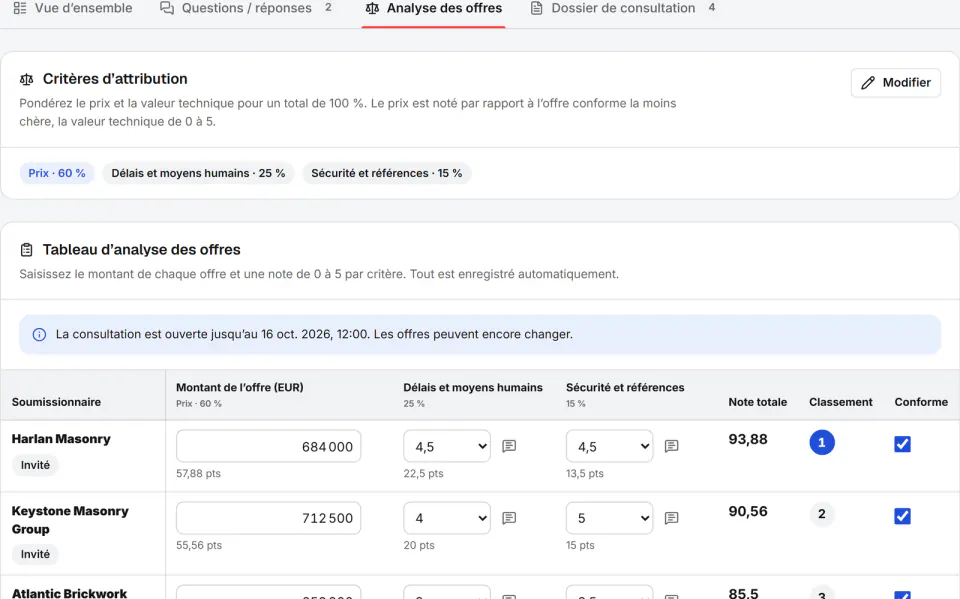The image size is (960, 599).
Task: Open the Dossier de consultation tab
Action: [x=622, y=9]
